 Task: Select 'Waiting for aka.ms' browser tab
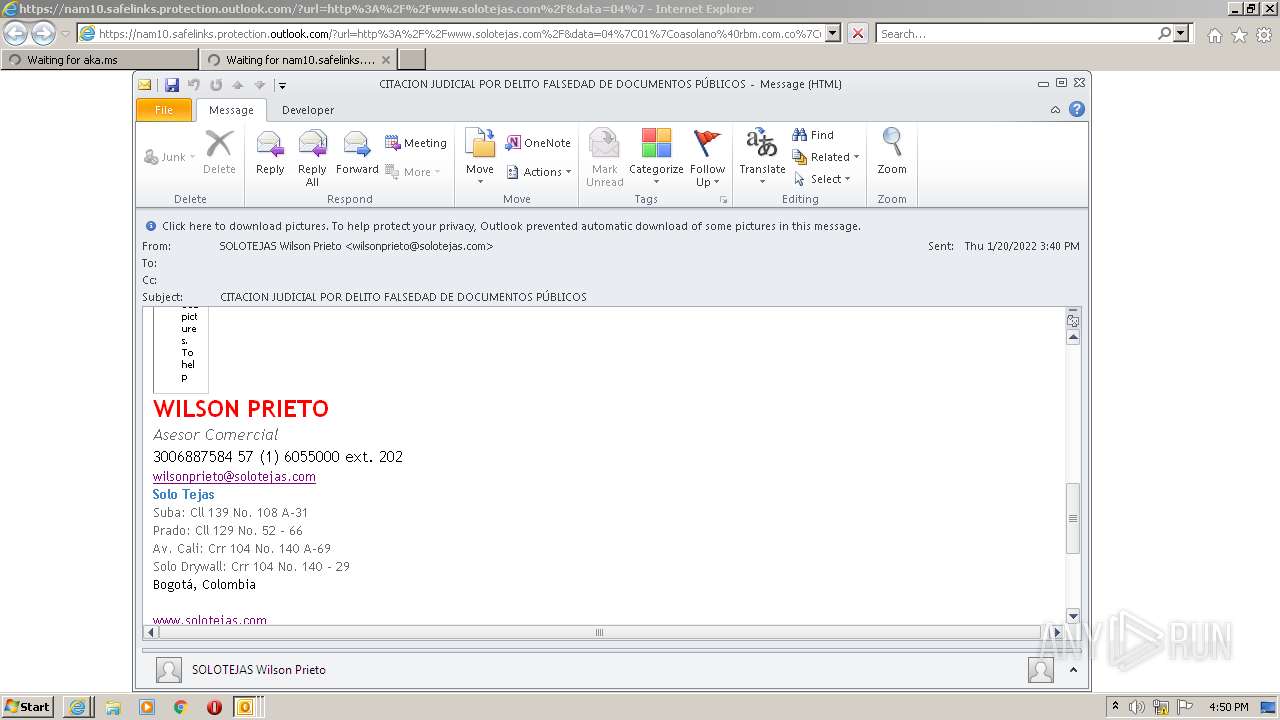point(99,60)
